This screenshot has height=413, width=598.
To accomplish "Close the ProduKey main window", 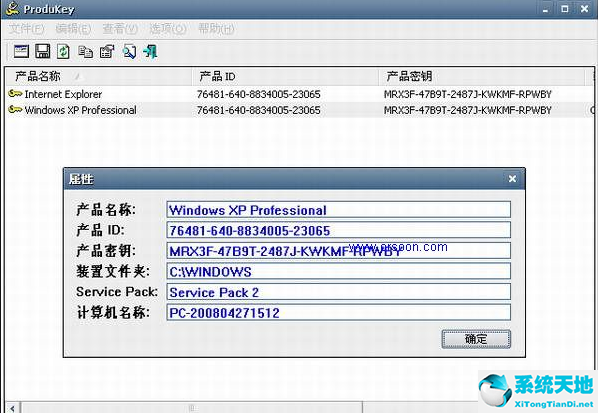I will (x=584, y=9).
